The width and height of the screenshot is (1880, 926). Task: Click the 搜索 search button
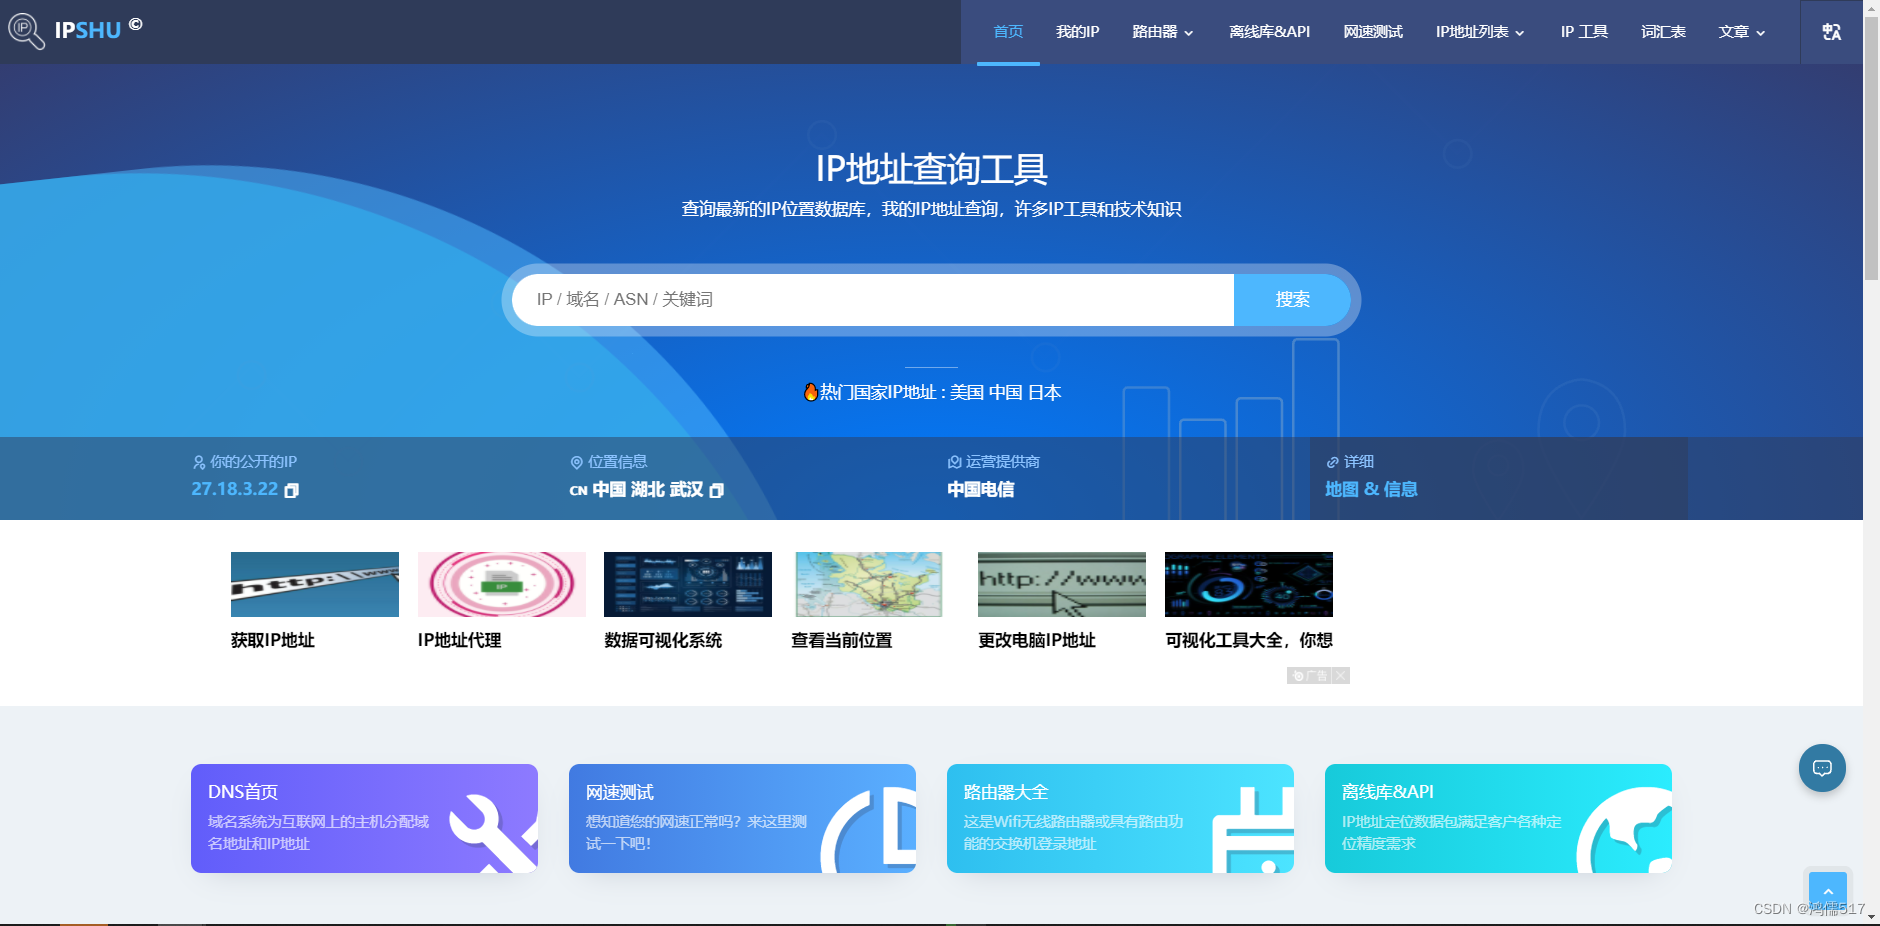[x=1291, y=299]
